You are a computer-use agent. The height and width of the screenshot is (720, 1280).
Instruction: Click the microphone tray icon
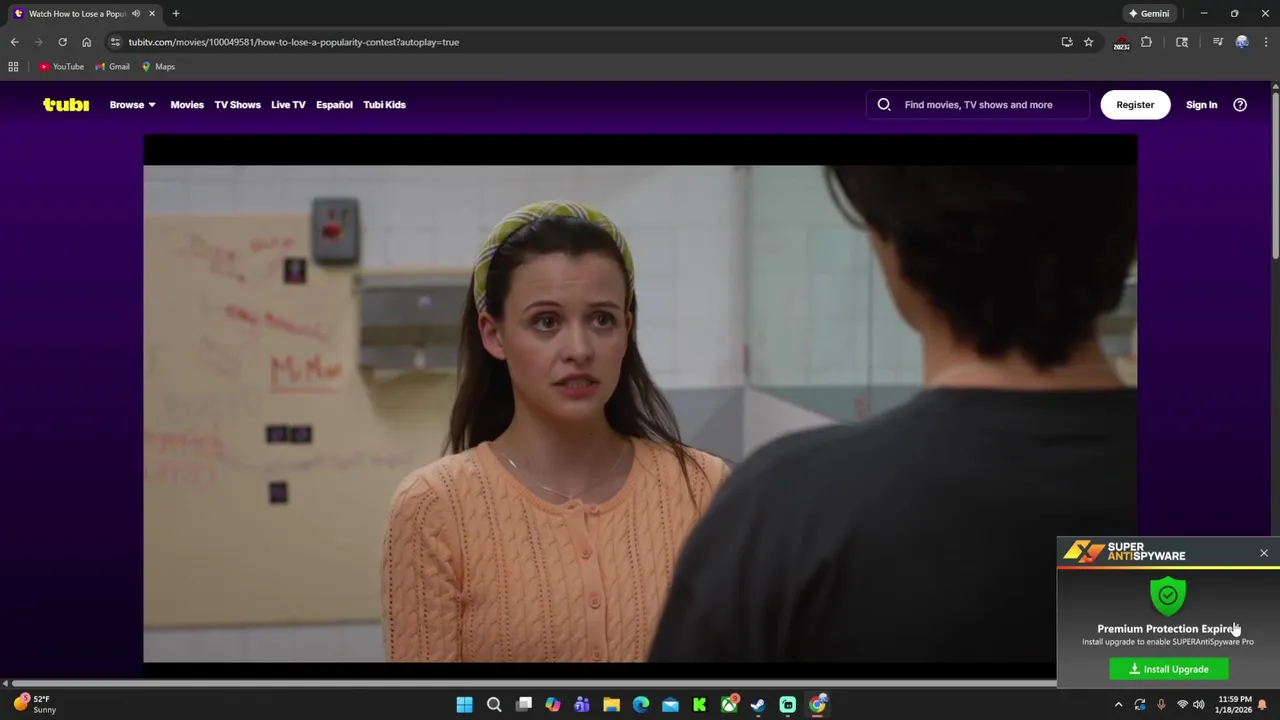tap(1161, 705)
